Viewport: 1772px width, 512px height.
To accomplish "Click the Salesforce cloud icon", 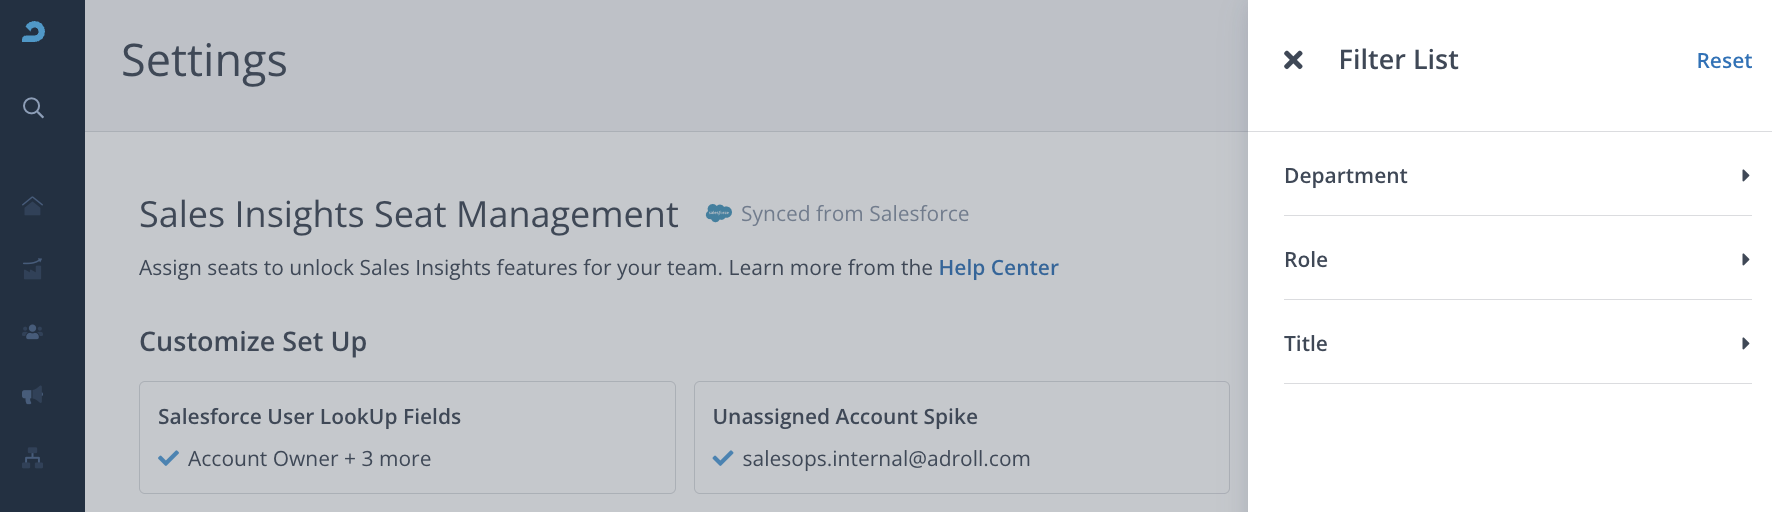I will tap(718, 213).
